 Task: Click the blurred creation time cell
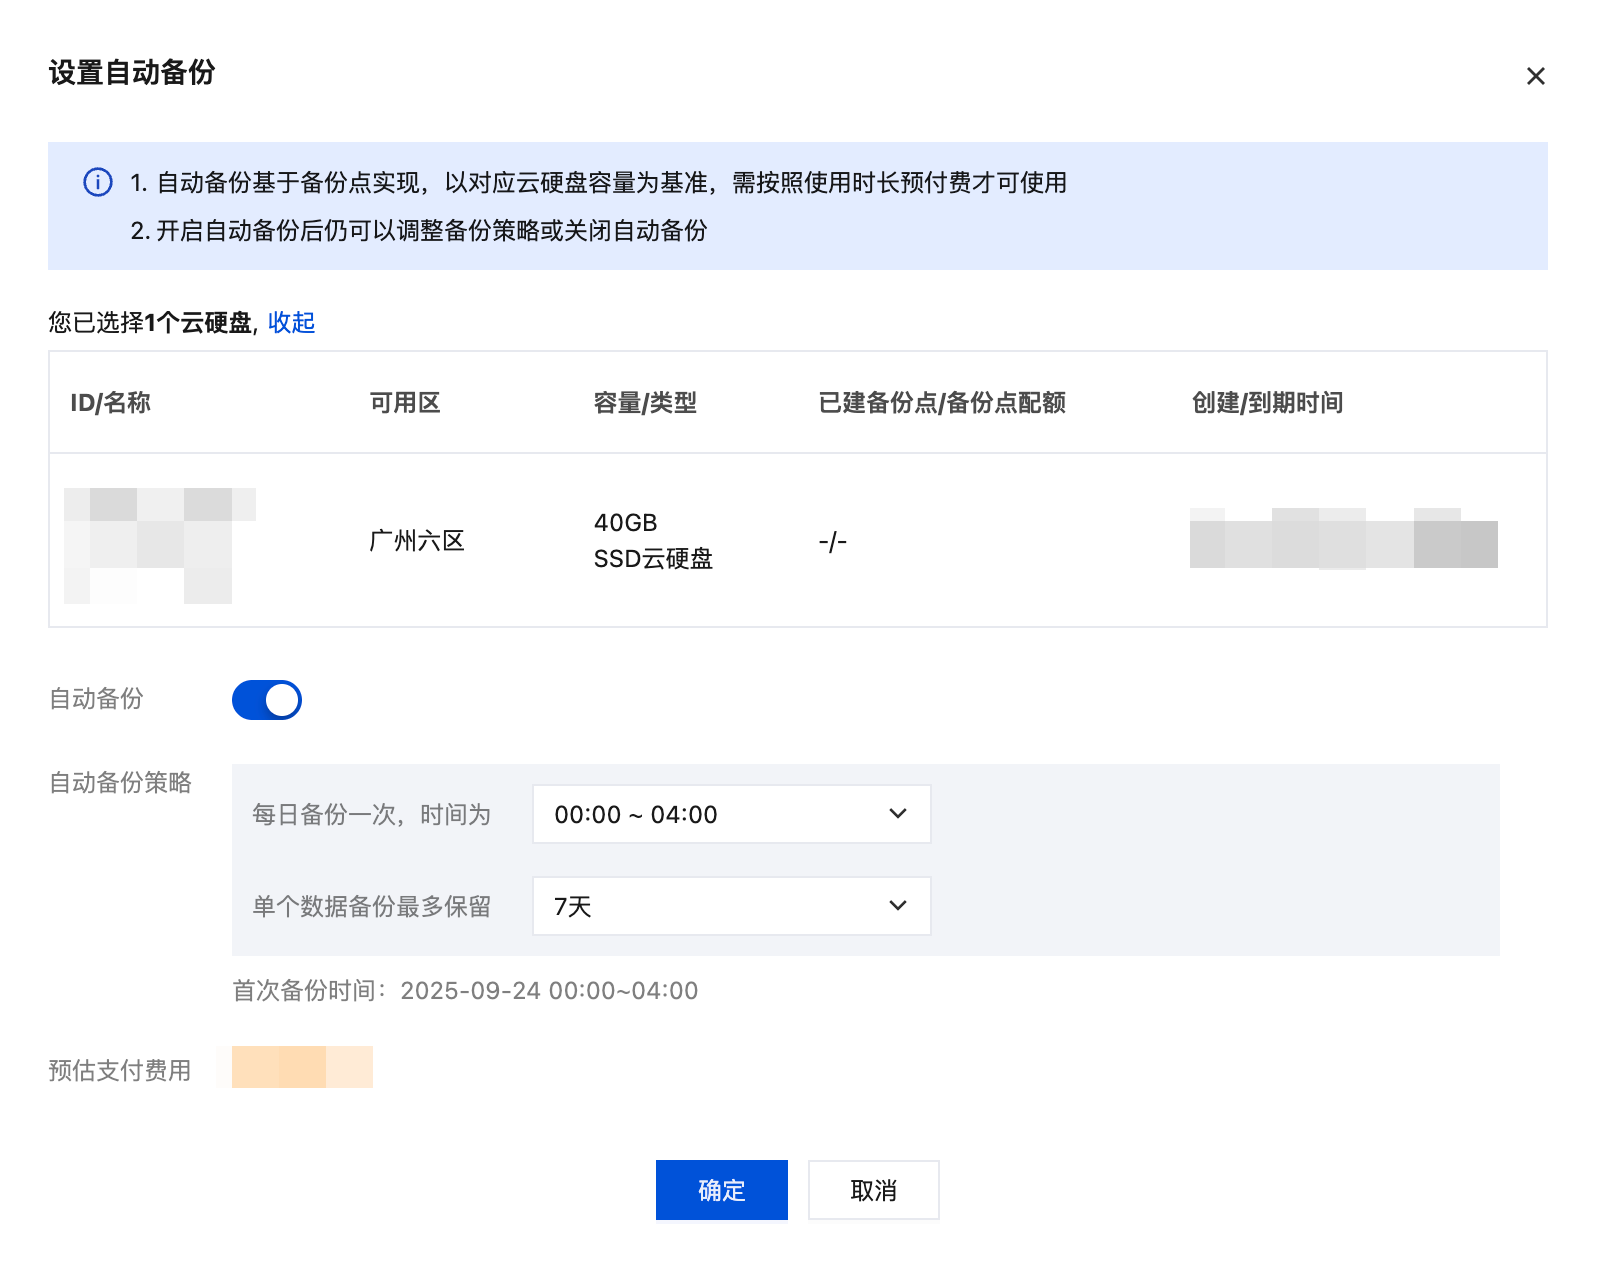click(x=1343, y=540)
